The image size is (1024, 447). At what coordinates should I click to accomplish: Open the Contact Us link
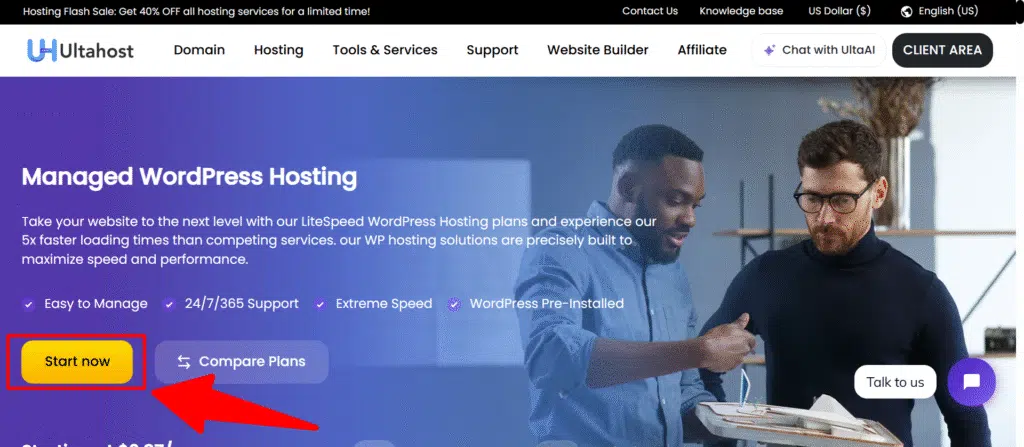coord(649,11)
